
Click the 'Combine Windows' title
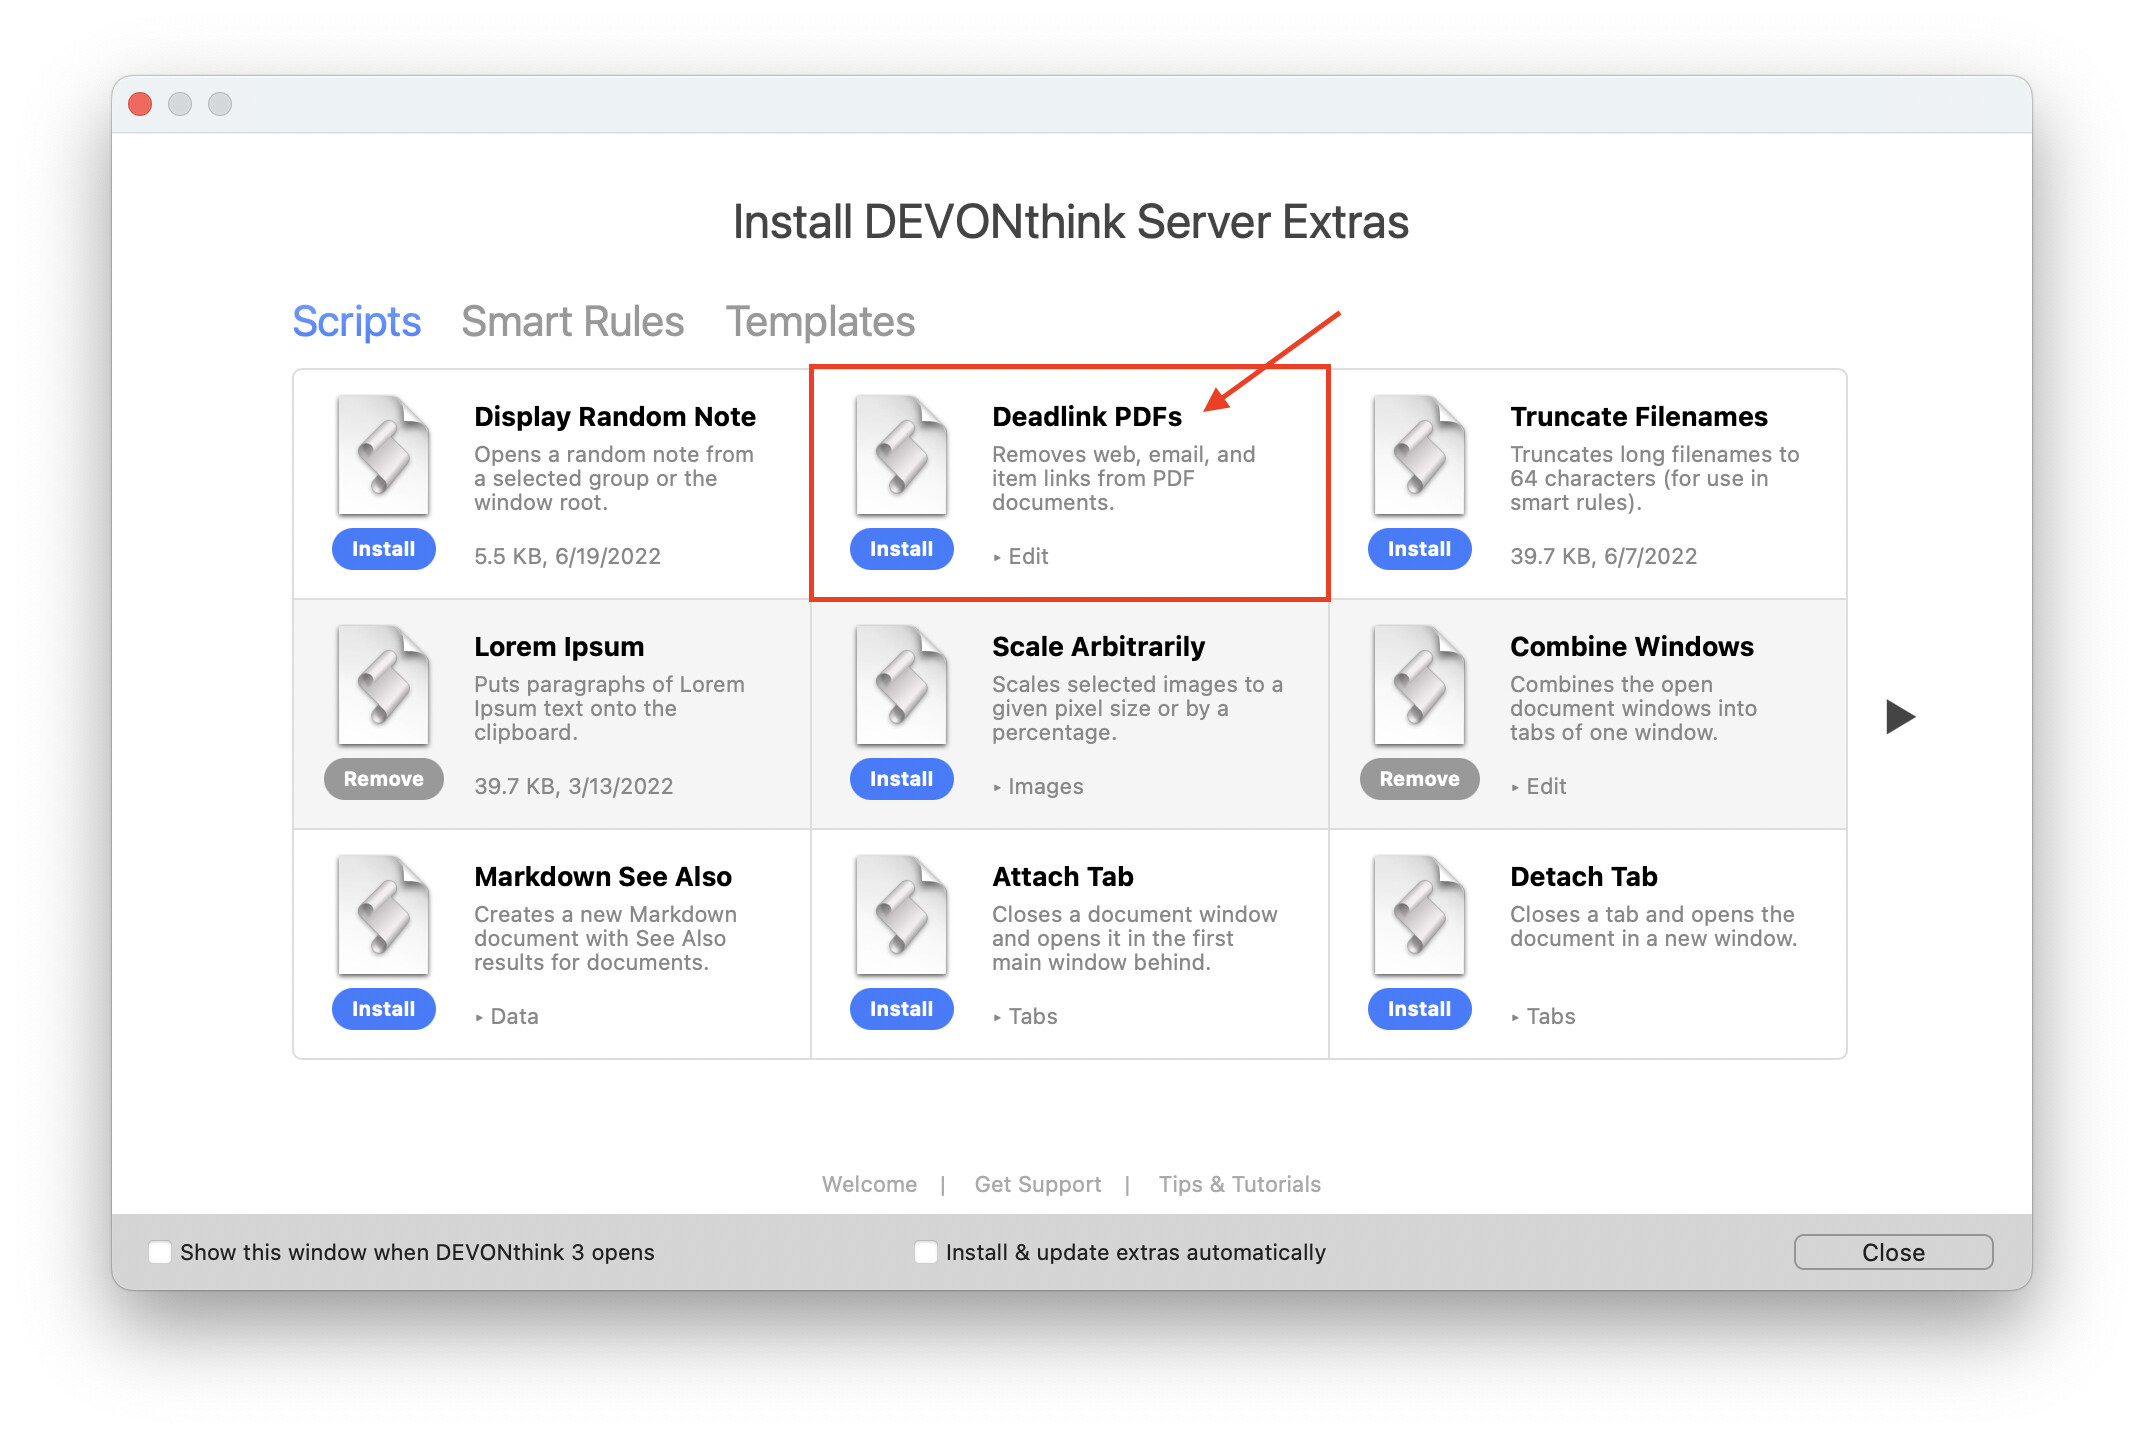click(x=1632, y=646)
